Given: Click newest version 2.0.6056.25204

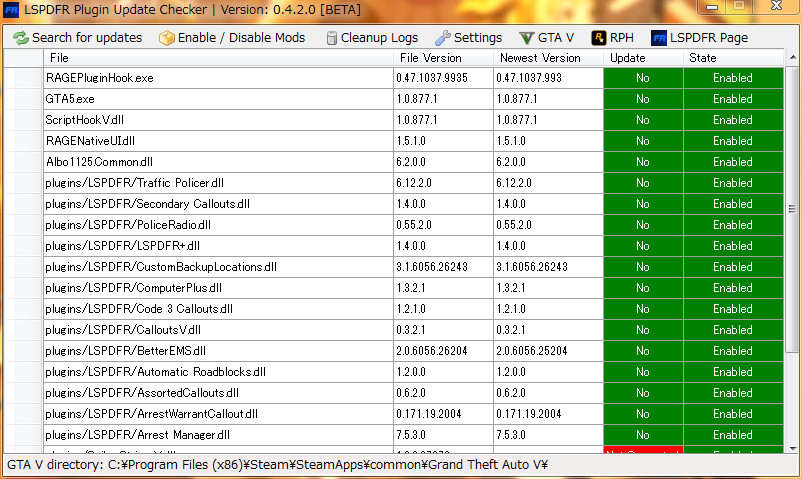Looking at the screenshot, I should click(532, 351).
